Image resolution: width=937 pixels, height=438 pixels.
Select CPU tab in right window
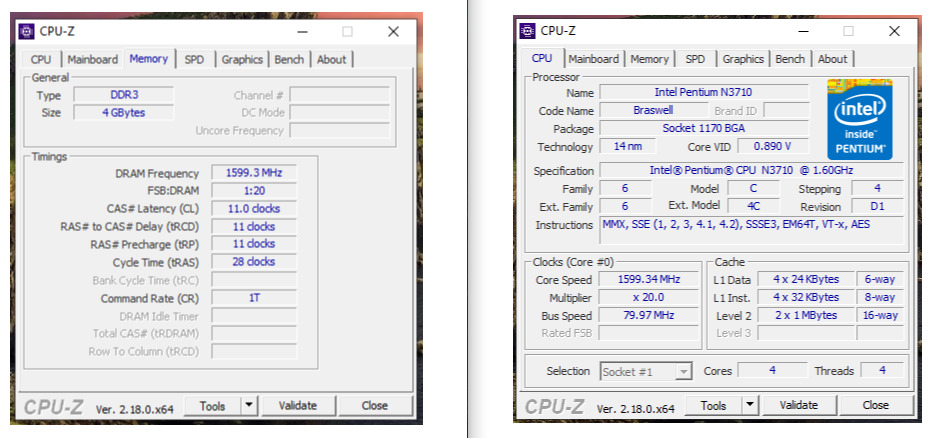click(542, 58)
